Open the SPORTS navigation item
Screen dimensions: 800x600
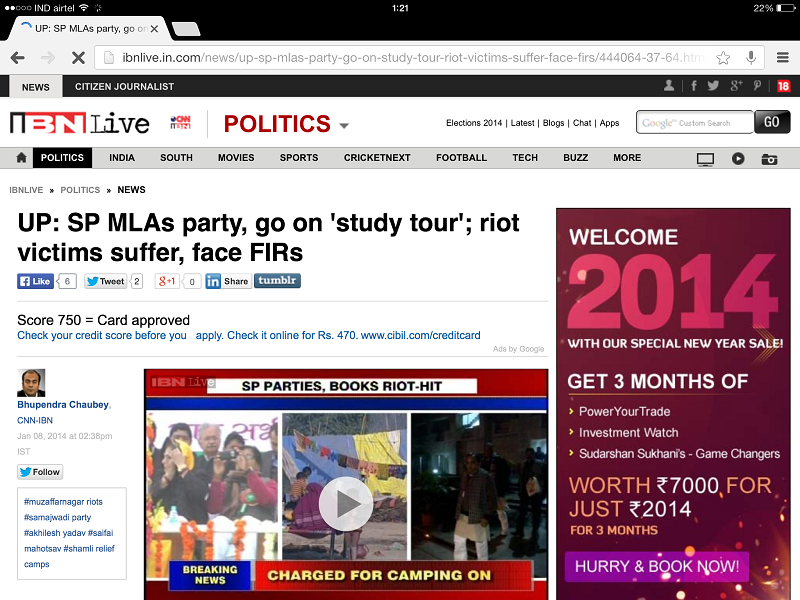299,158
